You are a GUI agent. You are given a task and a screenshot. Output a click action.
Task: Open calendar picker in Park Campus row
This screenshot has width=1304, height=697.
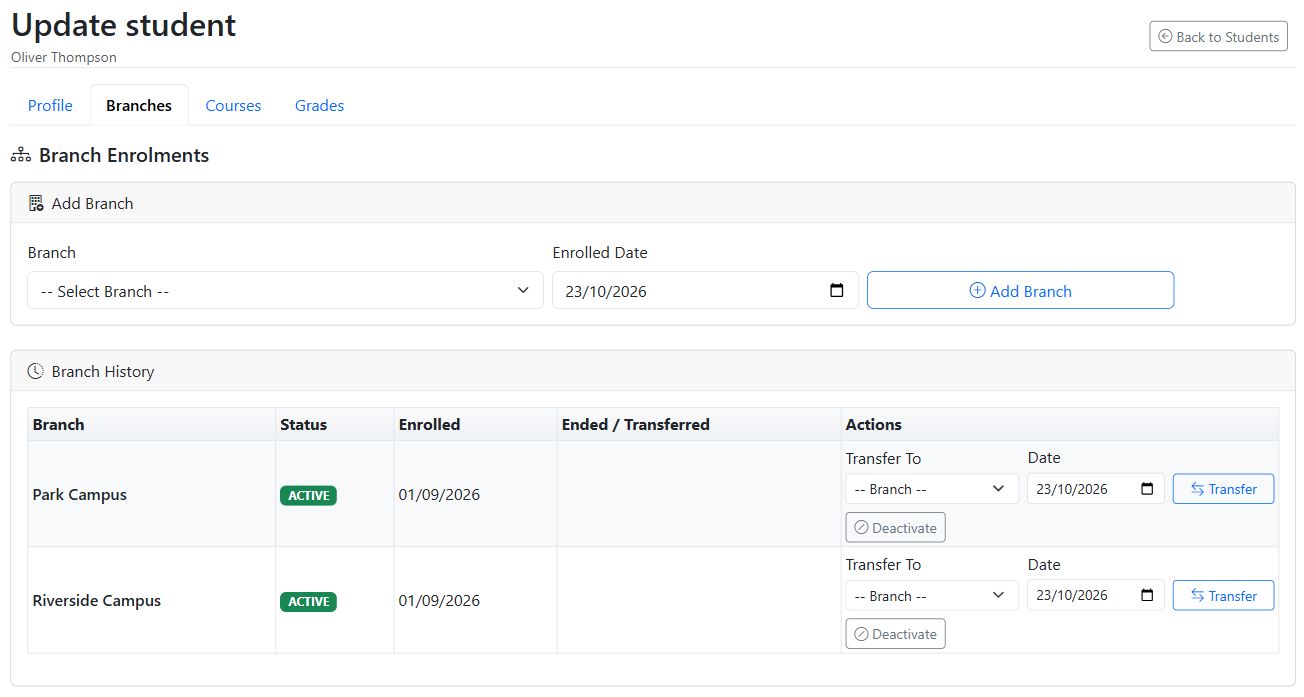tap(1147, 489)
